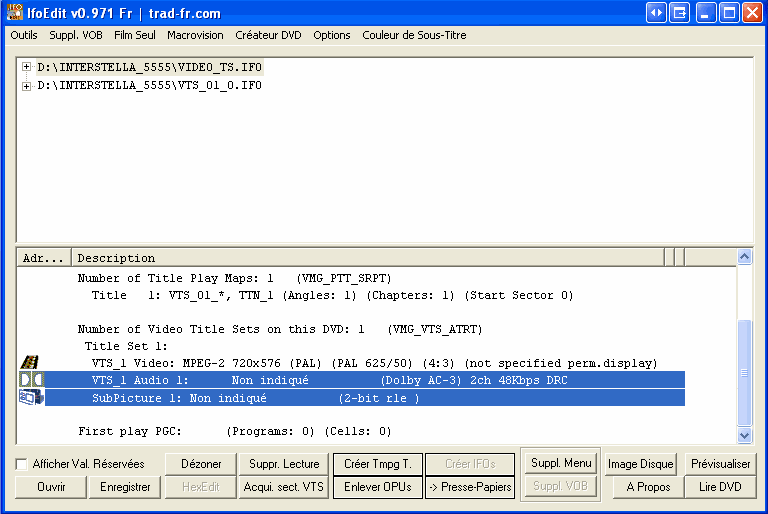Click the IfoEdit application icon in title bar
Screen dimensions: 768x514
[15, 13]
